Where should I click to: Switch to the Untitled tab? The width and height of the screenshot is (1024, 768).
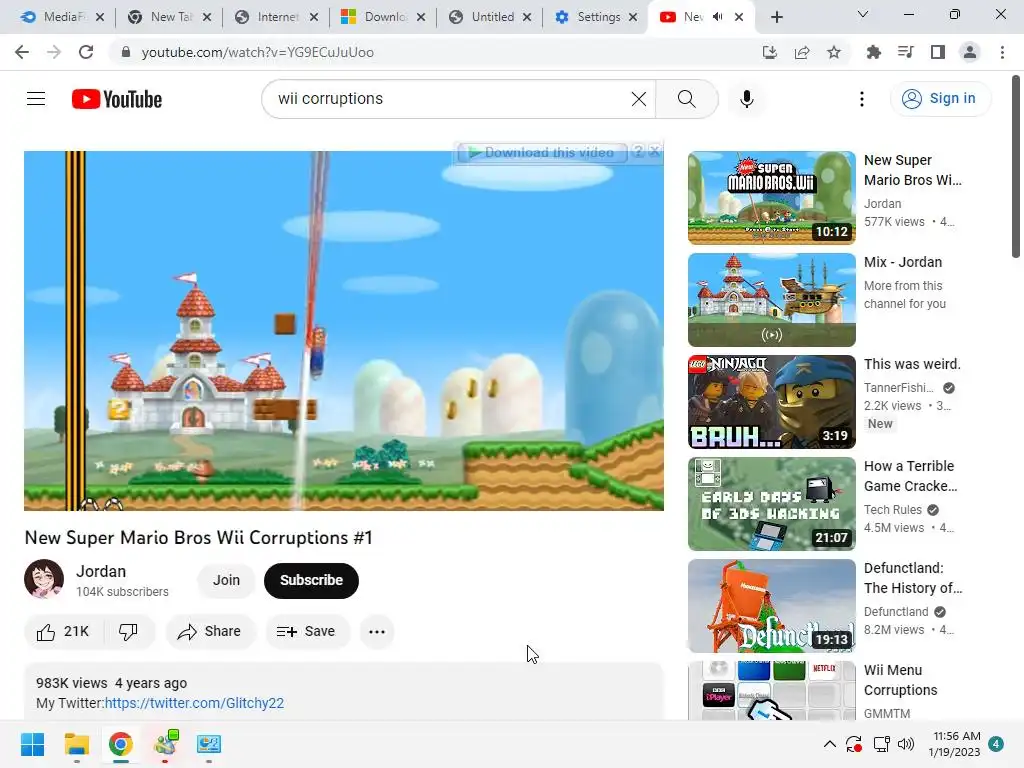pos(491,17)
